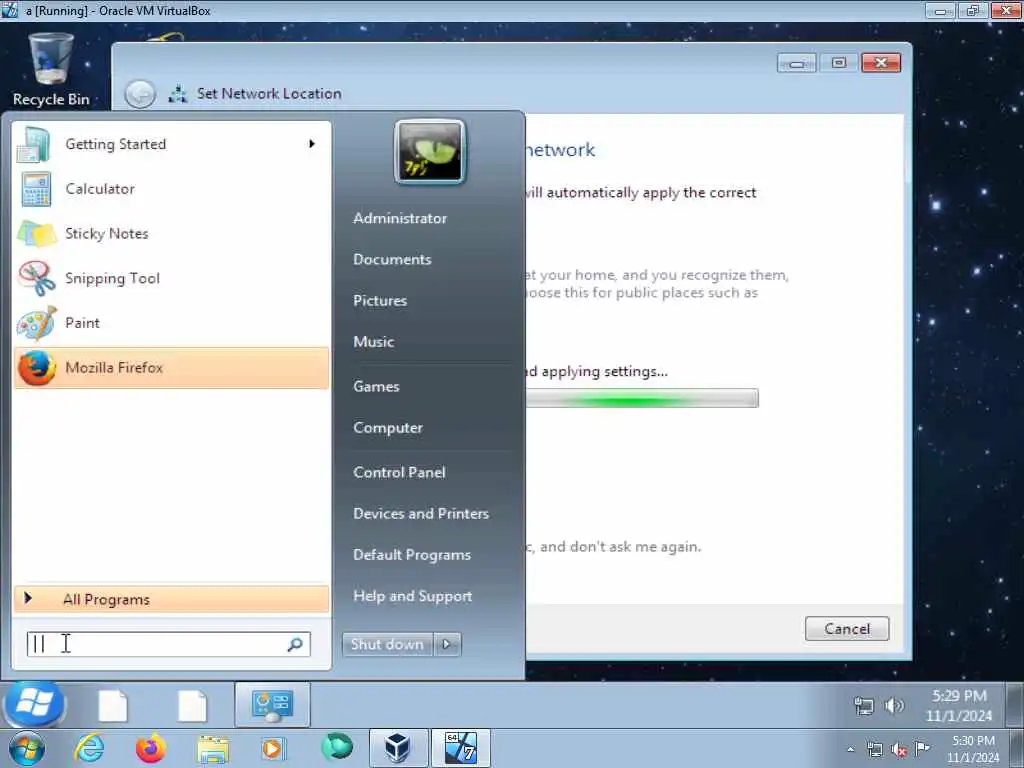Open Devices and Printers
This screenshot has height=768, width=1024.
pos(421,514)
